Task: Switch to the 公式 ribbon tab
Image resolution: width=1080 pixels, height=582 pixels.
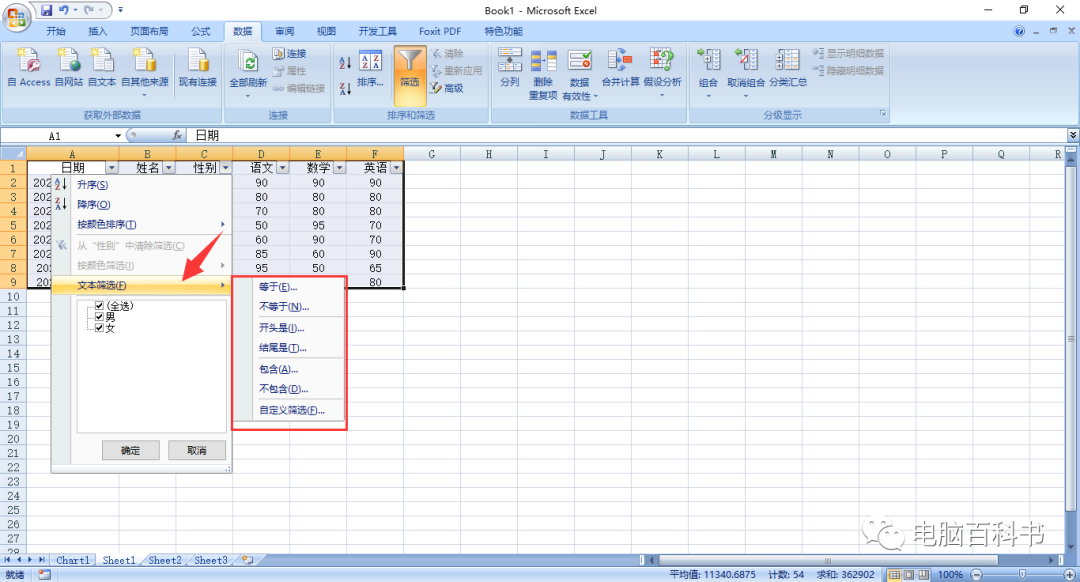Action: point(201,32)
